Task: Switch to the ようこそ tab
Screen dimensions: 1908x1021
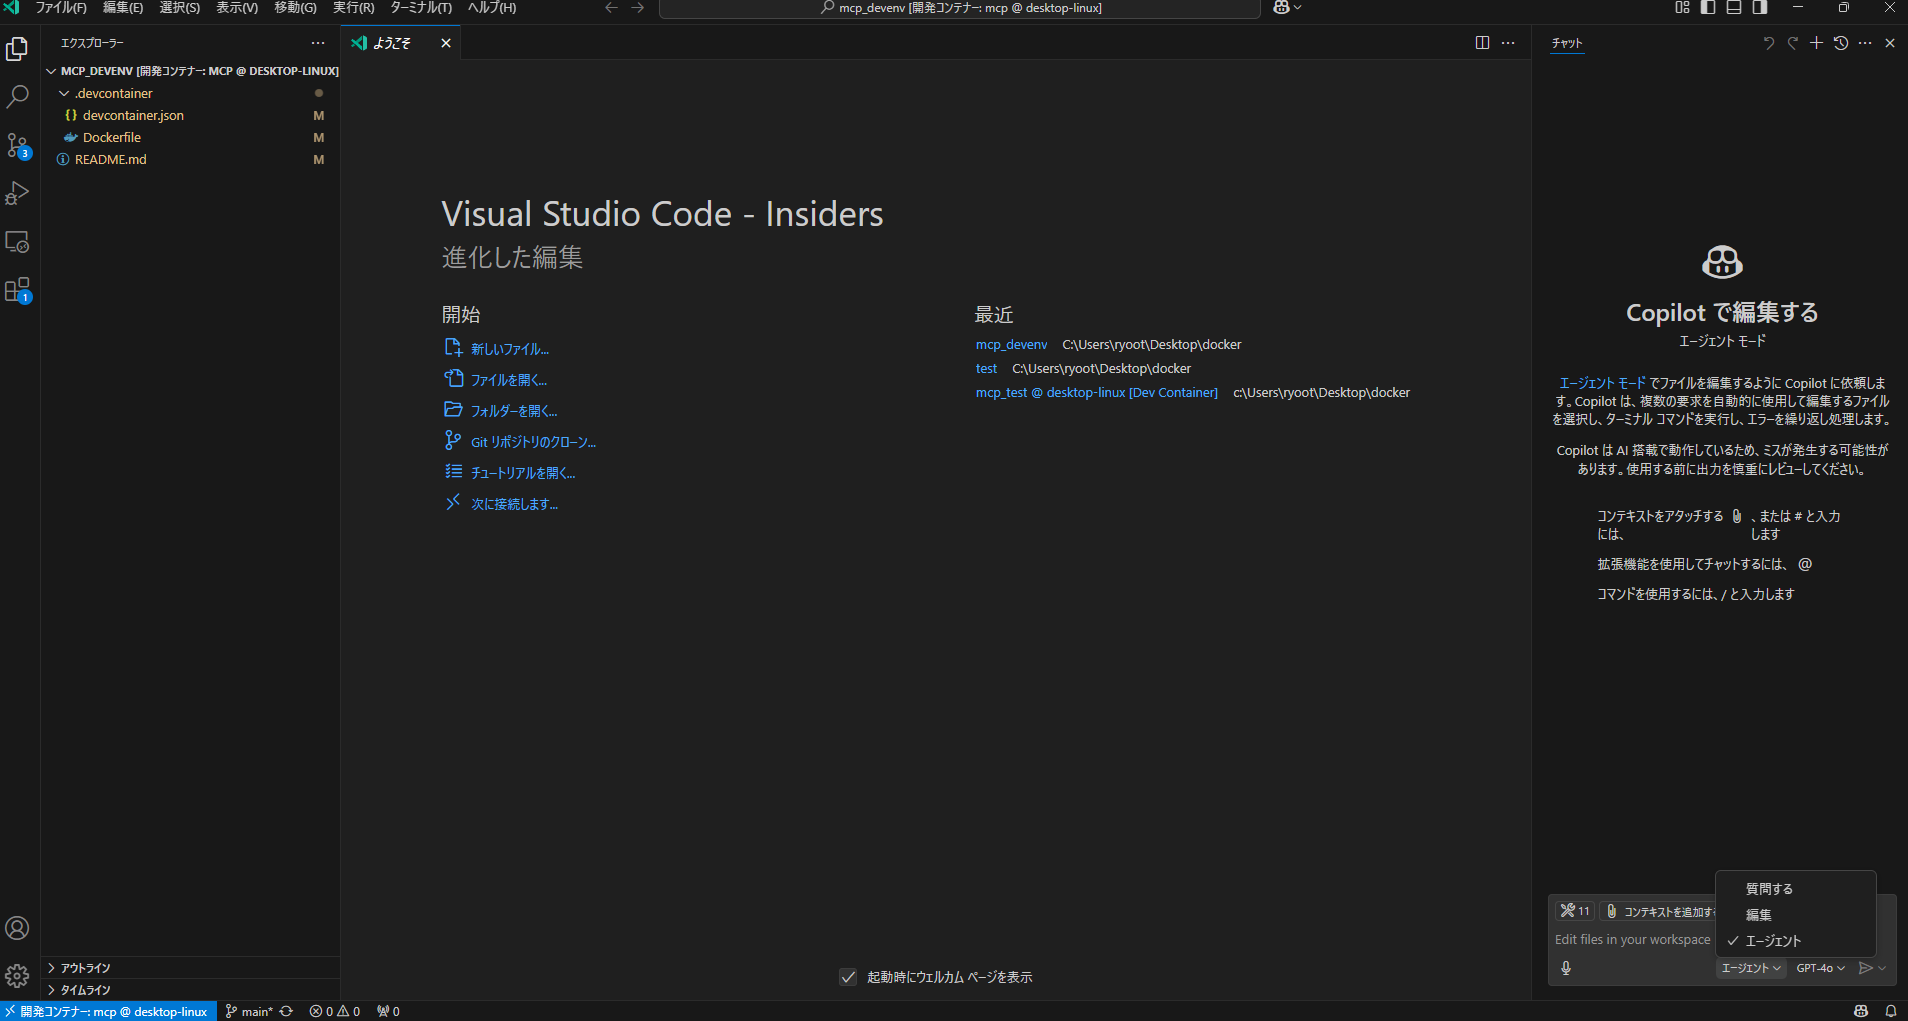Action: (393, 43)
